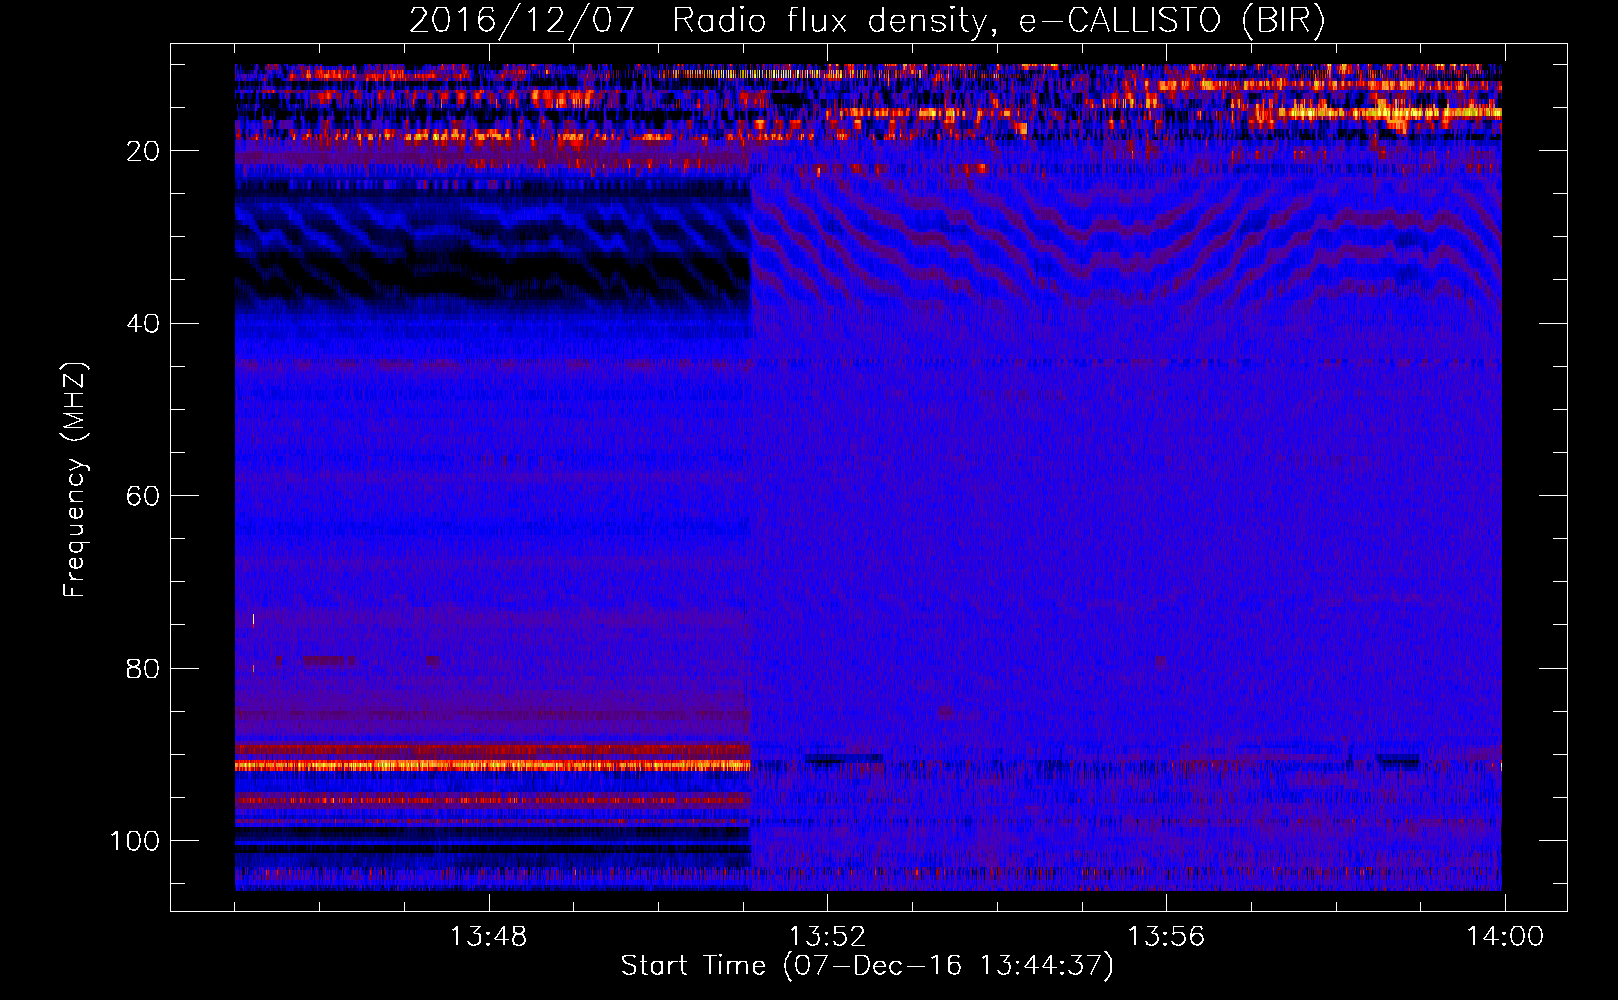Click the bright yellow band near 91 MHz

(x=492, y=765)
